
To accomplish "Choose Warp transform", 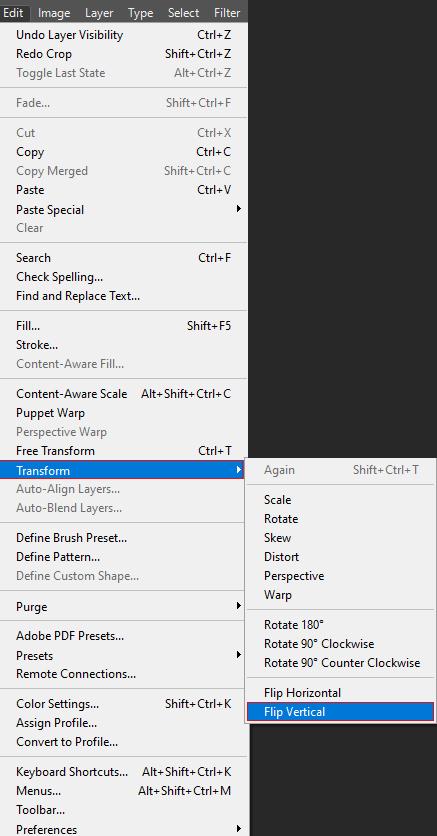I will coord(339,594).
